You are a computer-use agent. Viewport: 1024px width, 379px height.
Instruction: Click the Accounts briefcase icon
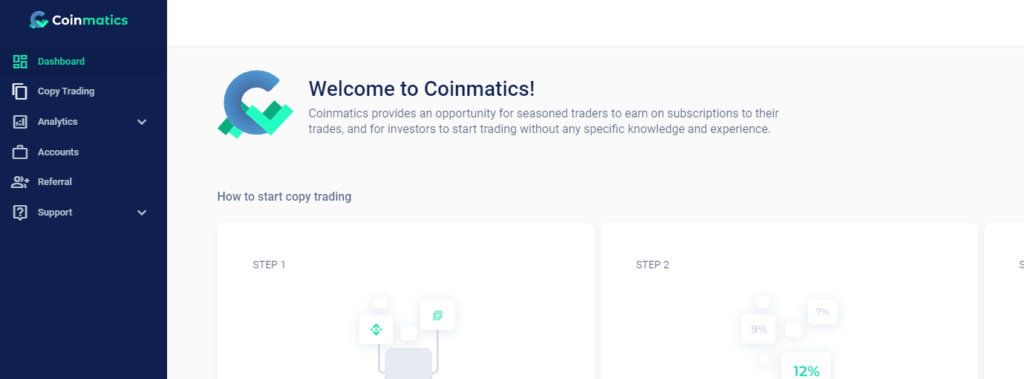pos(20,152)
